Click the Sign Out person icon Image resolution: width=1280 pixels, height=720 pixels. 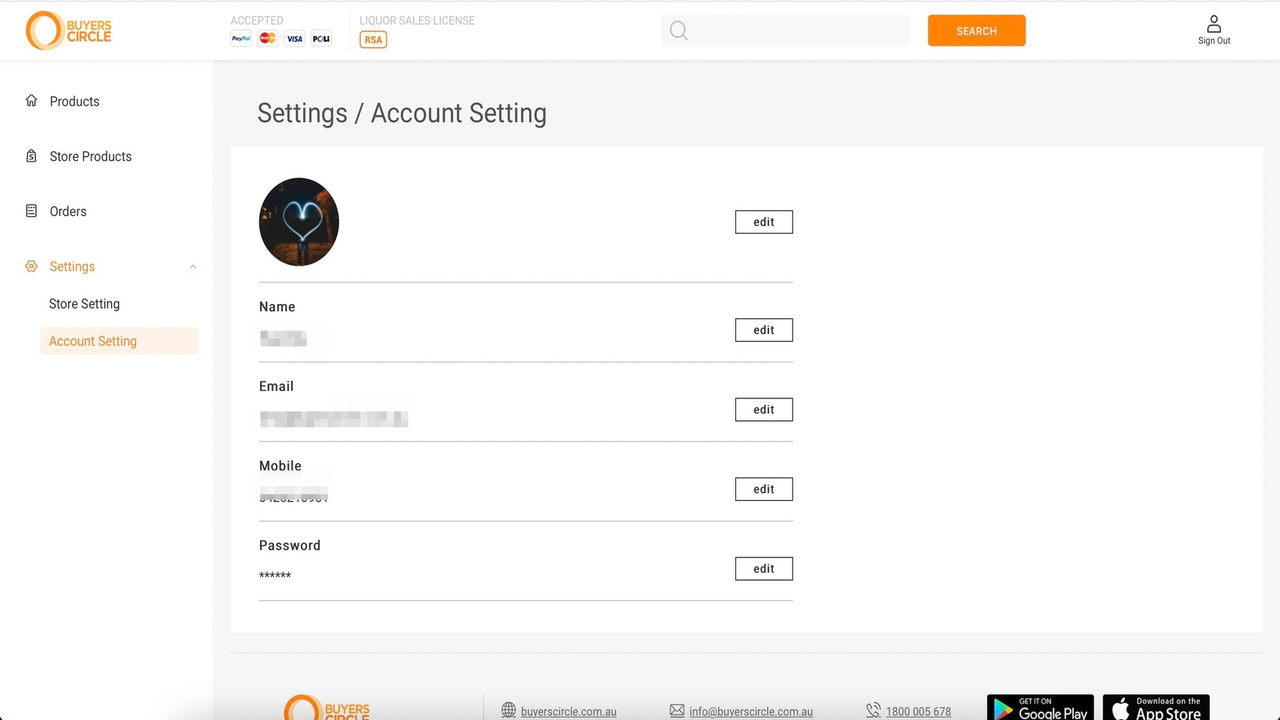tap(1213, 22)
